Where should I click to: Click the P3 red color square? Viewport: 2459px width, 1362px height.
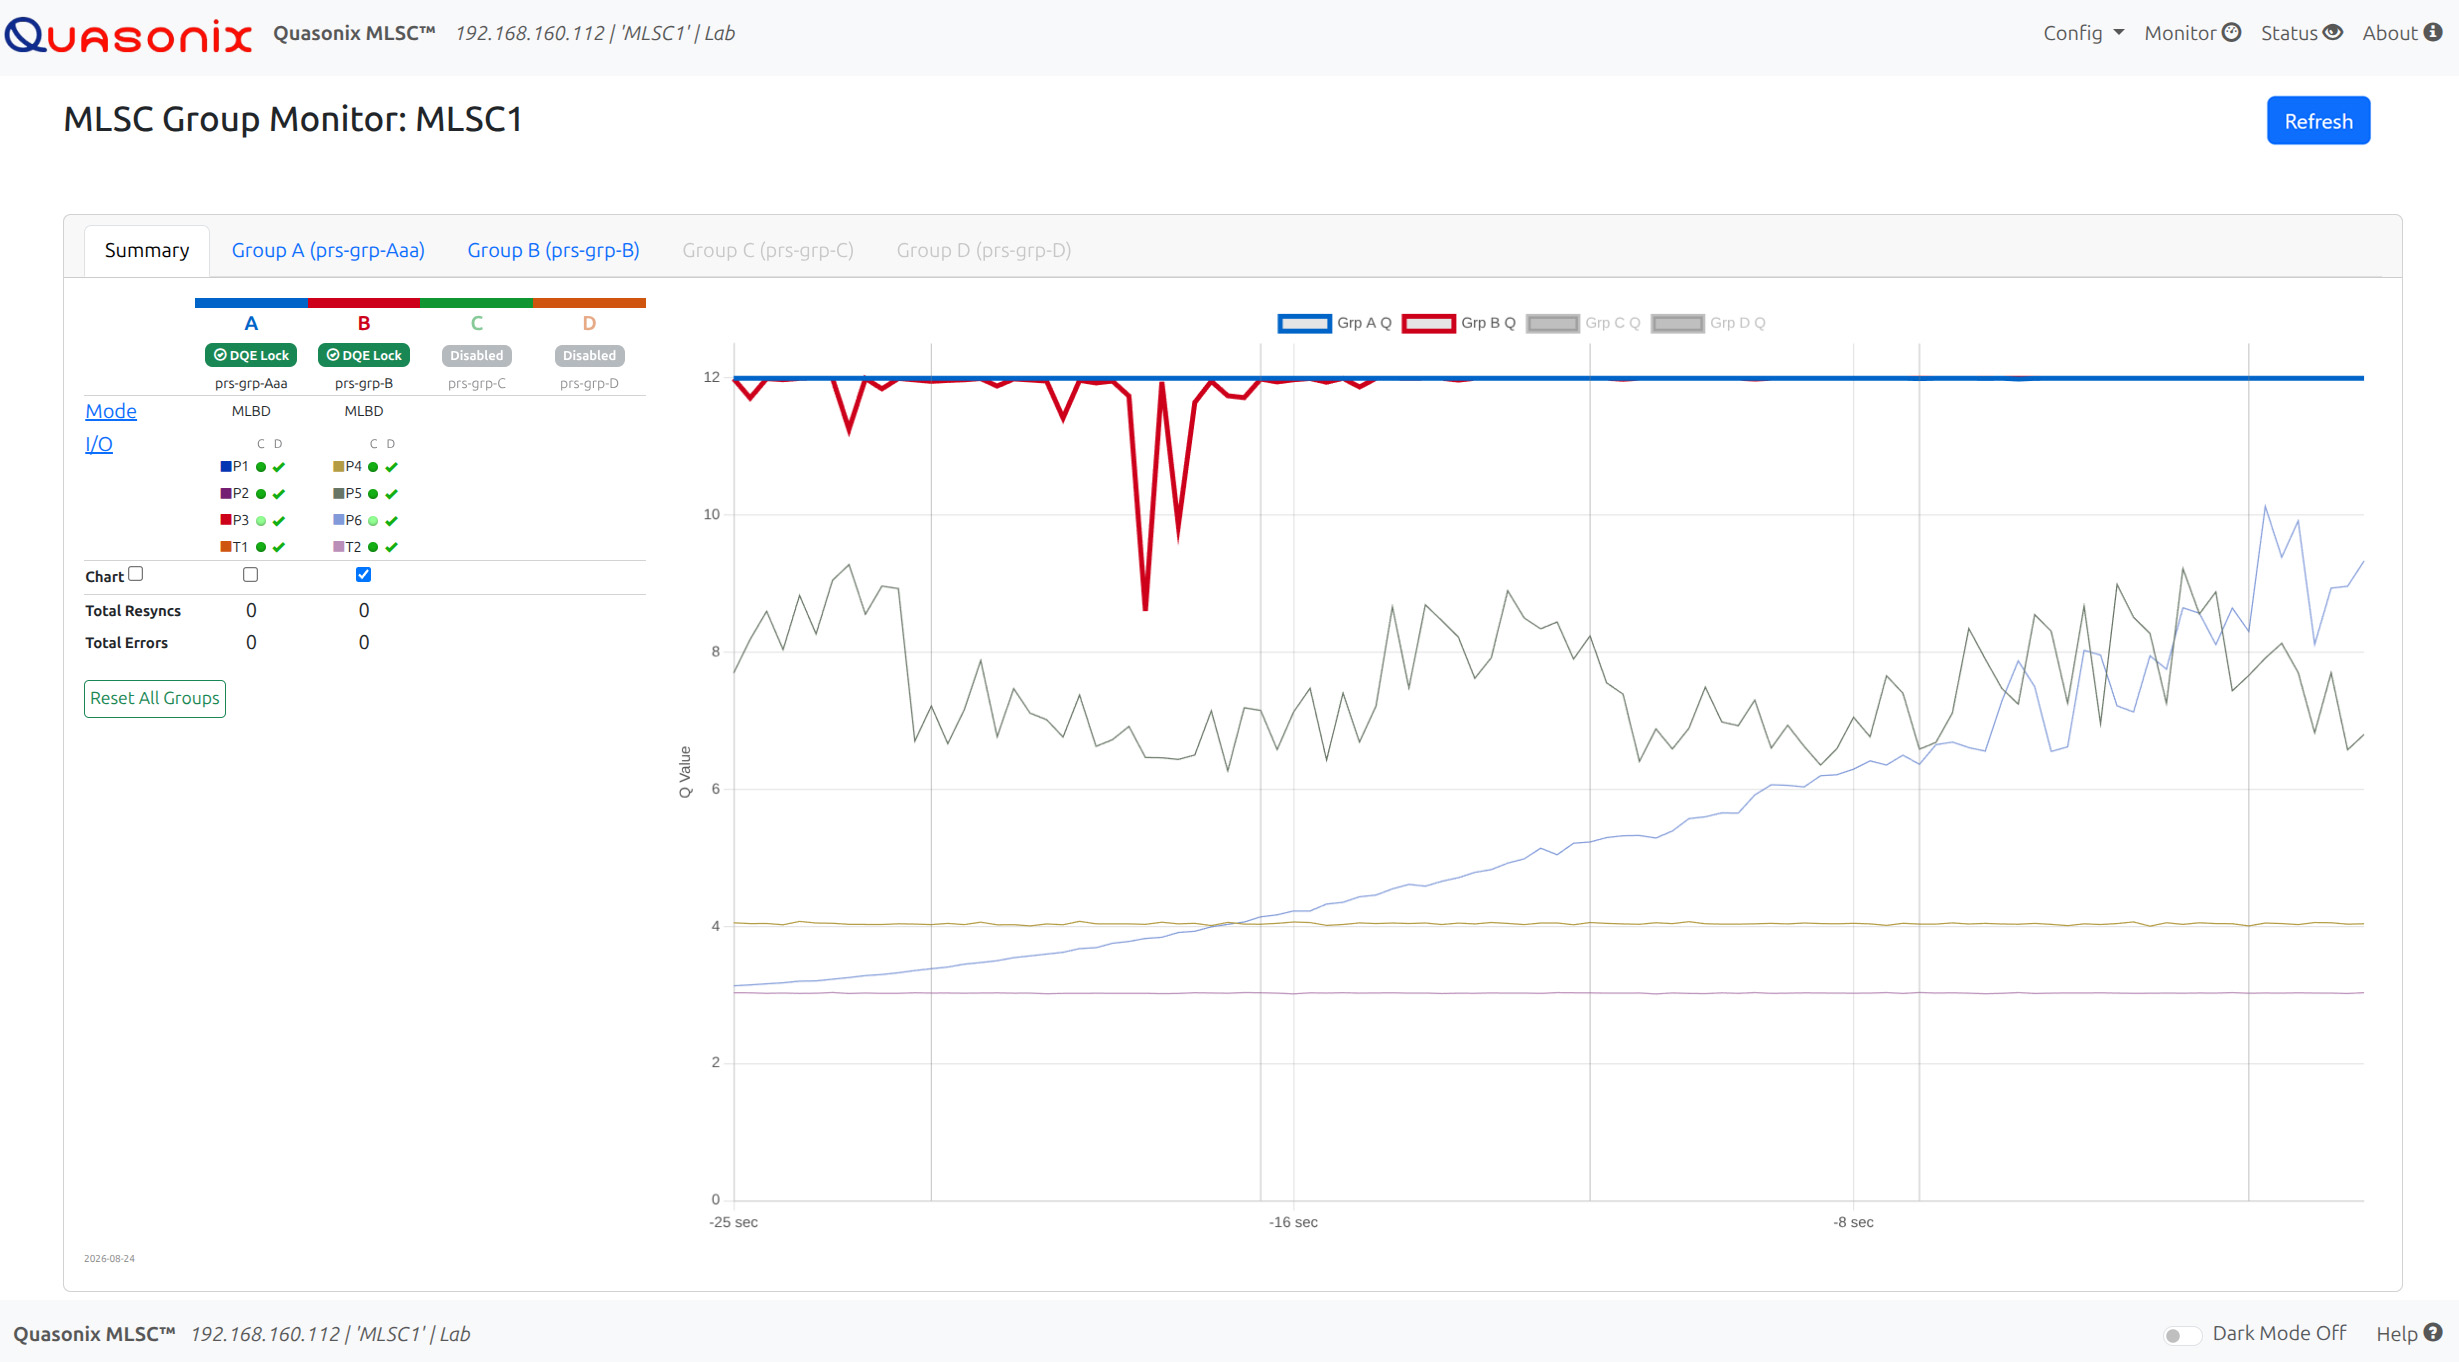click(226, 520)
